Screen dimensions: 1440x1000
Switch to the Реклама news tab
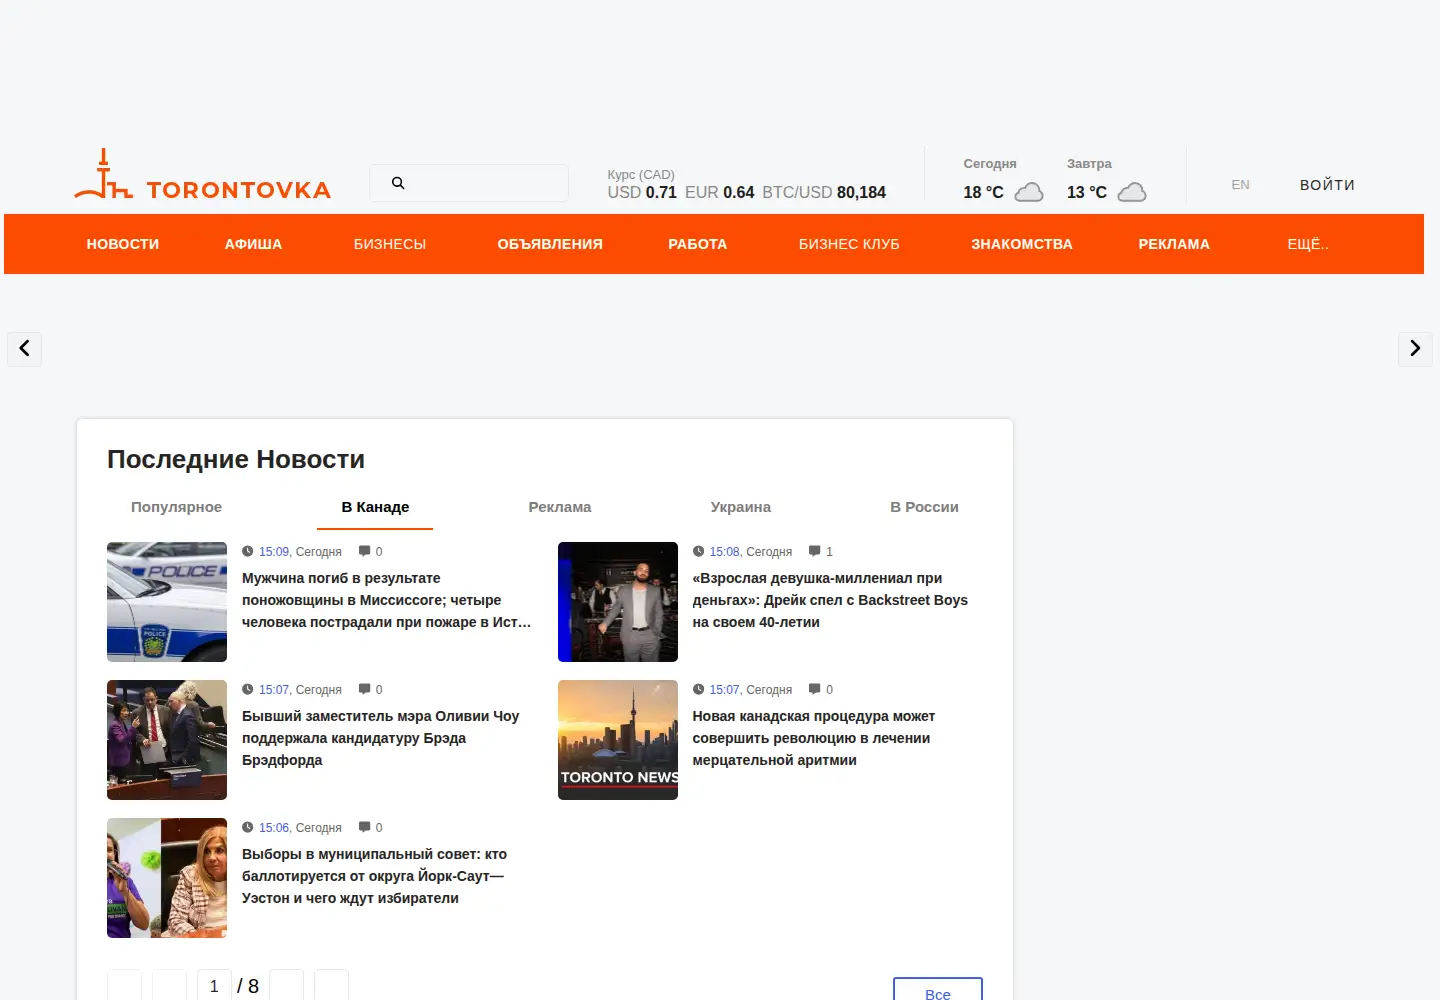click(x=560, y=507)
